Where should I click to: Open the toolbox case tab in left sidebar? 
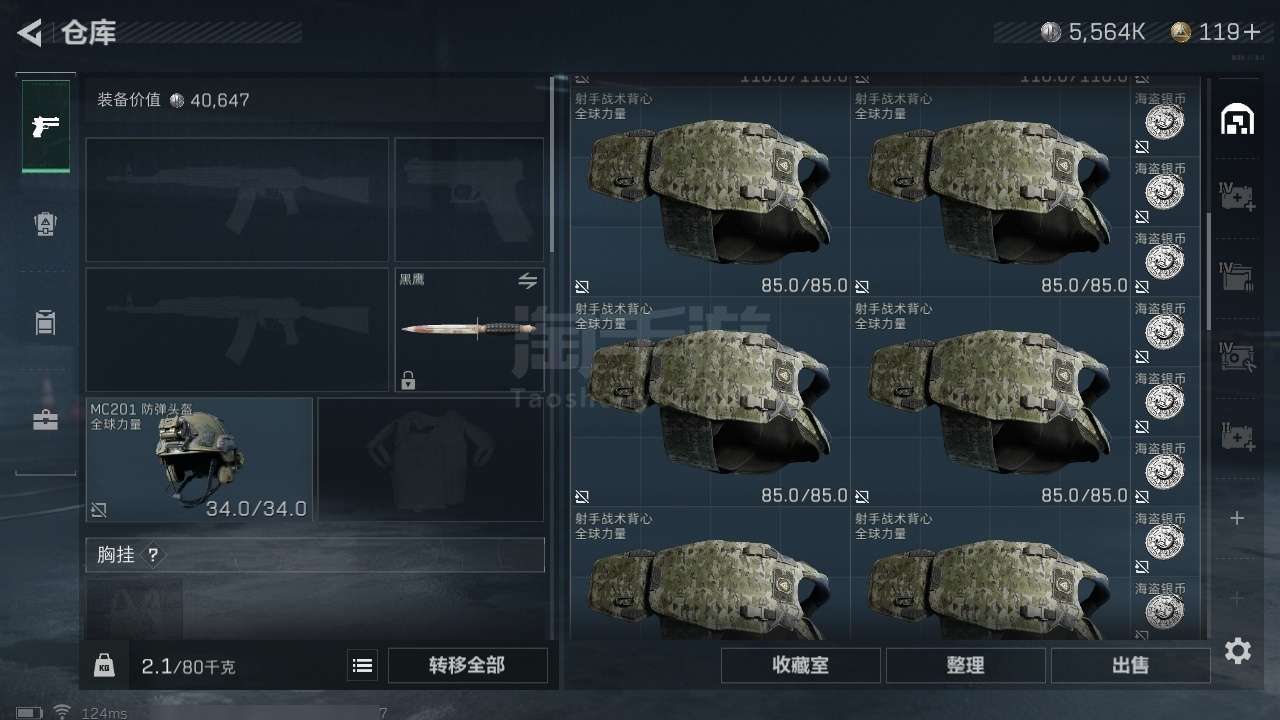[46, 420]
